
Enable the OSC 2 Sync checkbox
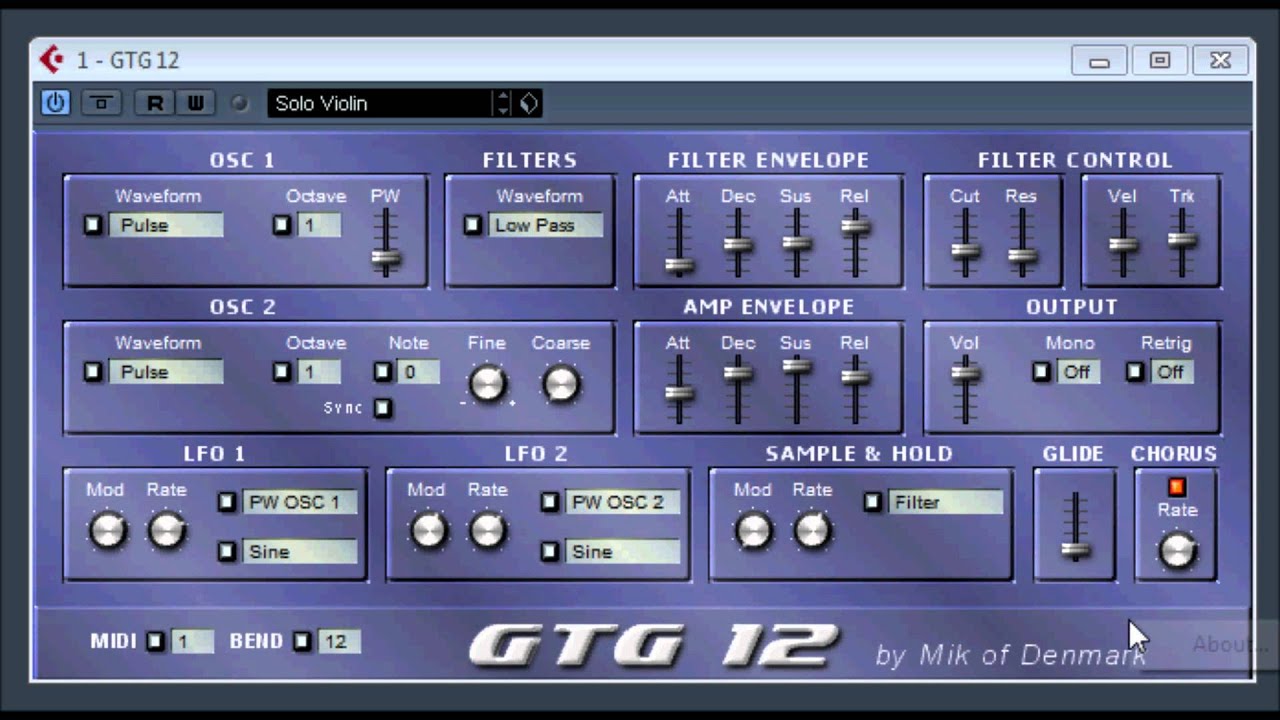point(383,408)
